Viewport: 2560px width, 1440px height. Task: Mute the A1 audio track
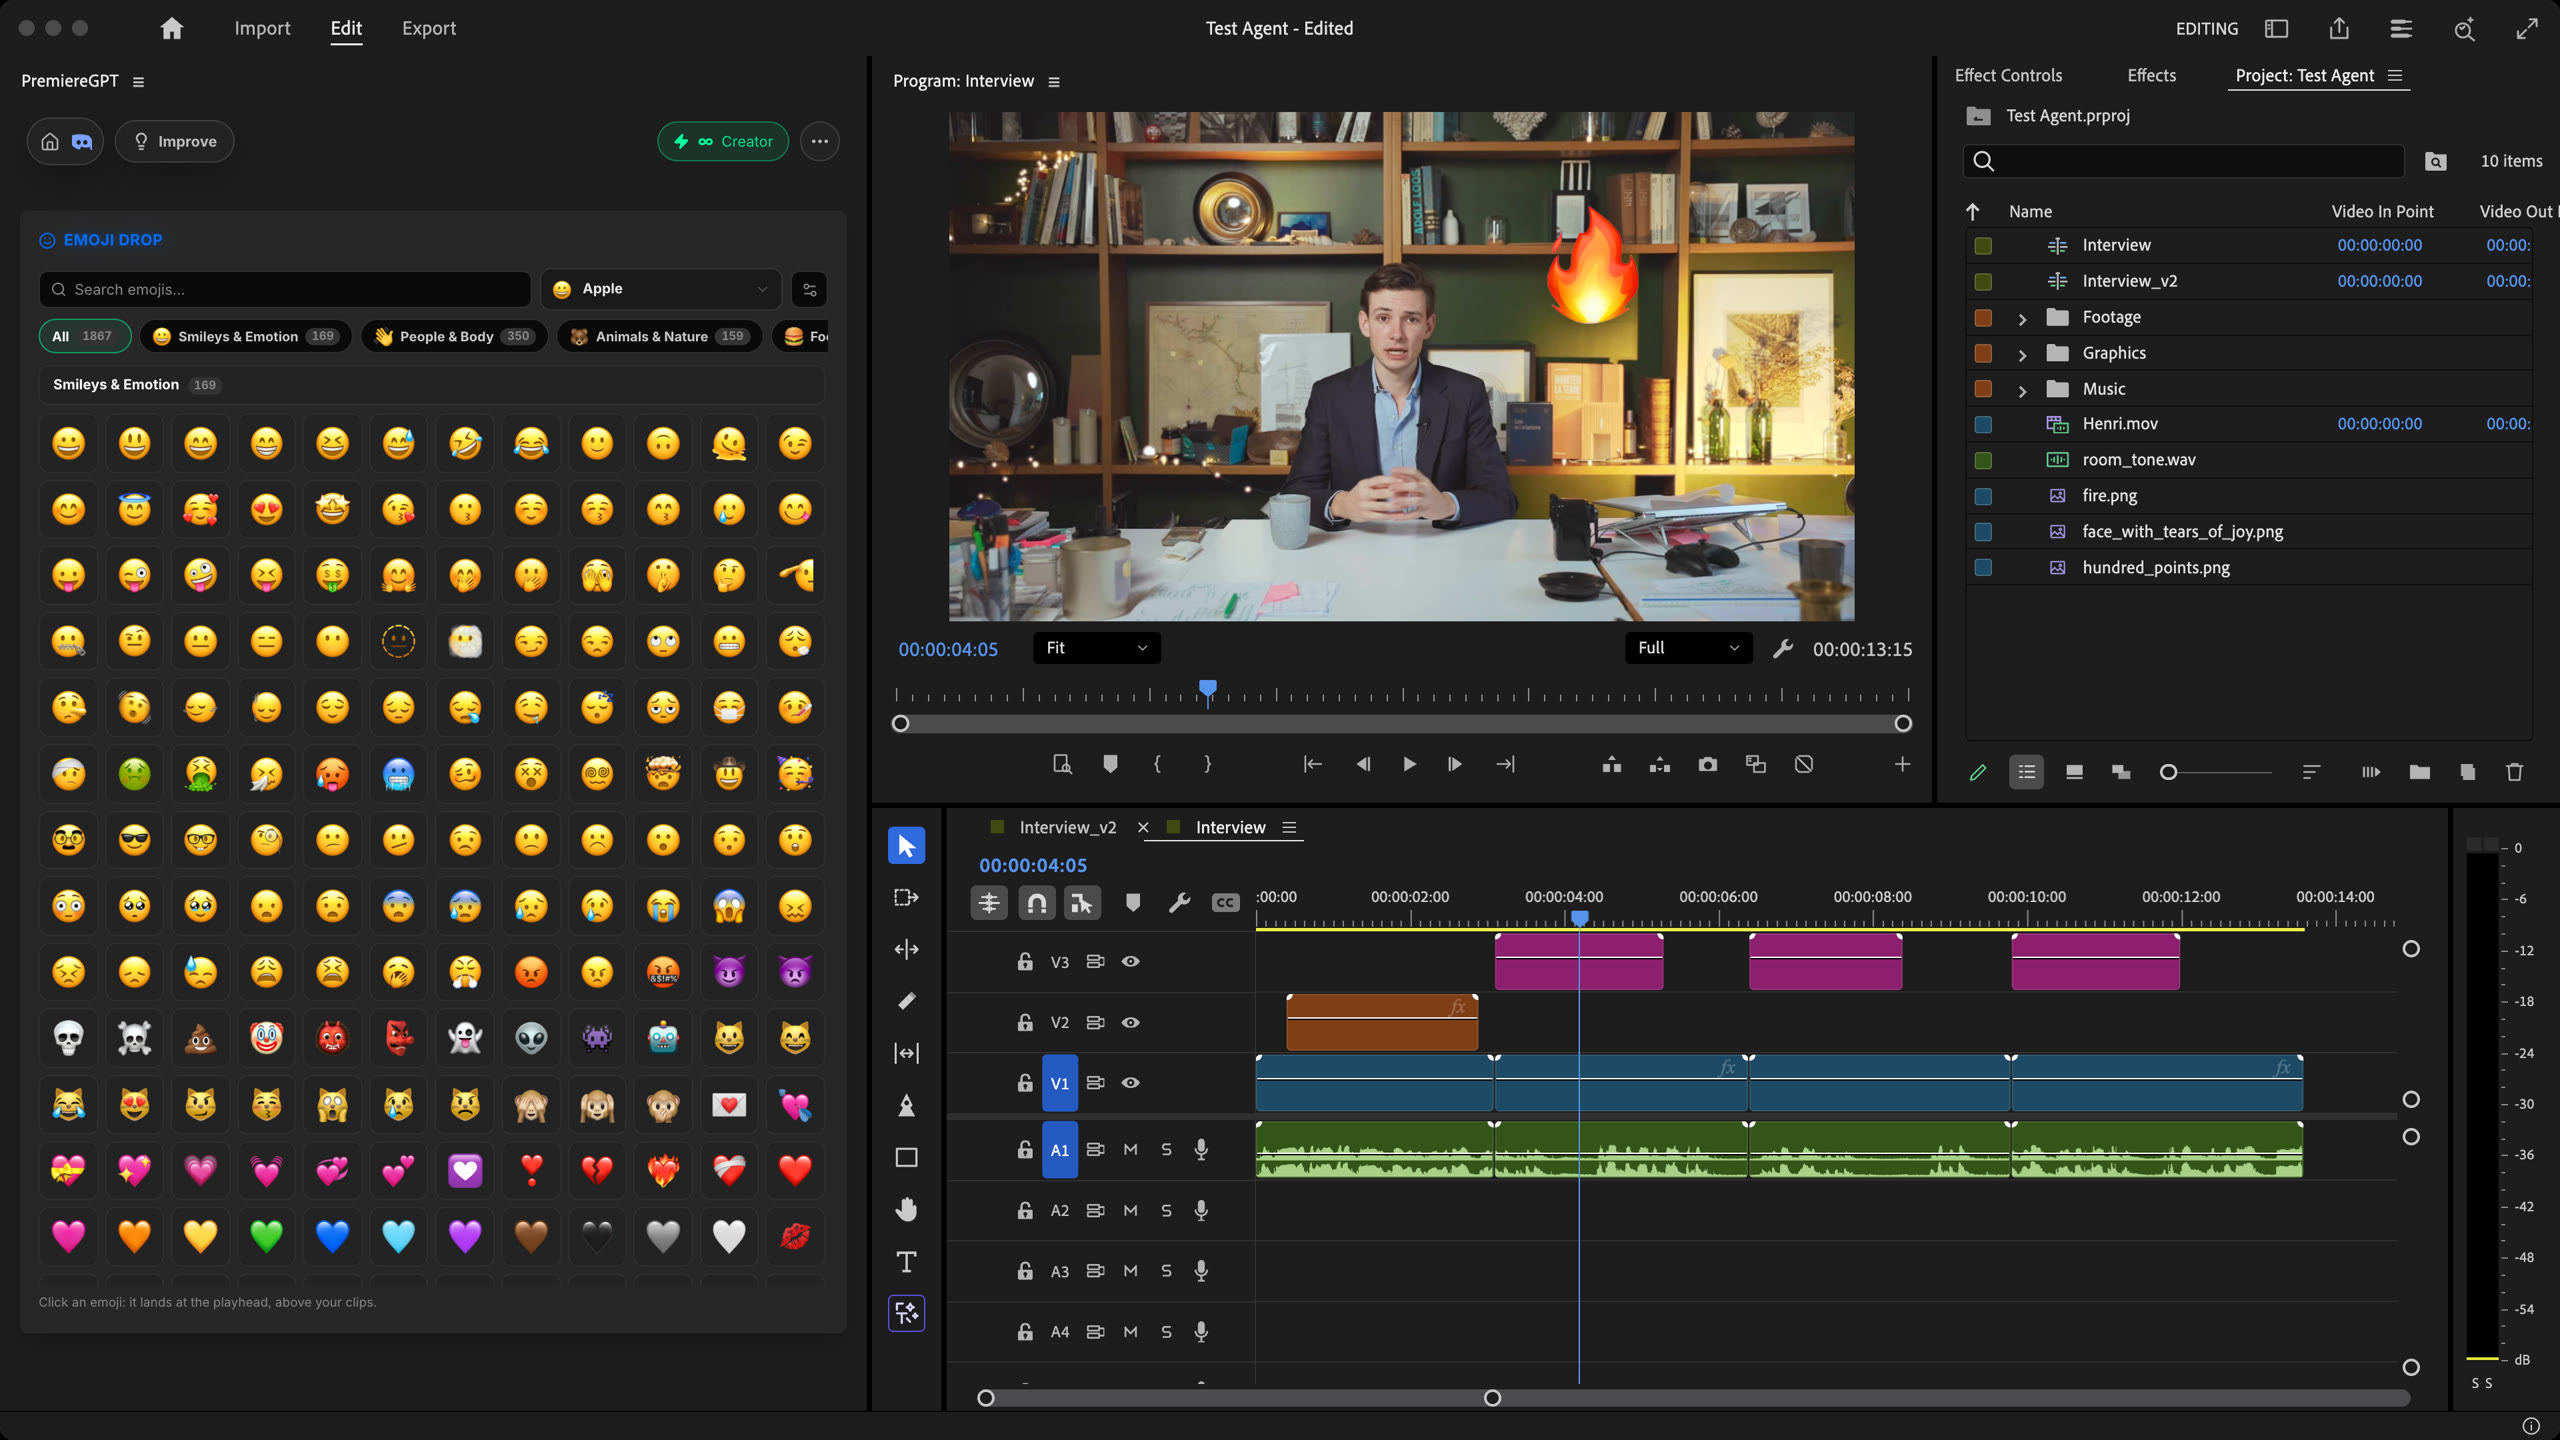click(1131, 1150)
